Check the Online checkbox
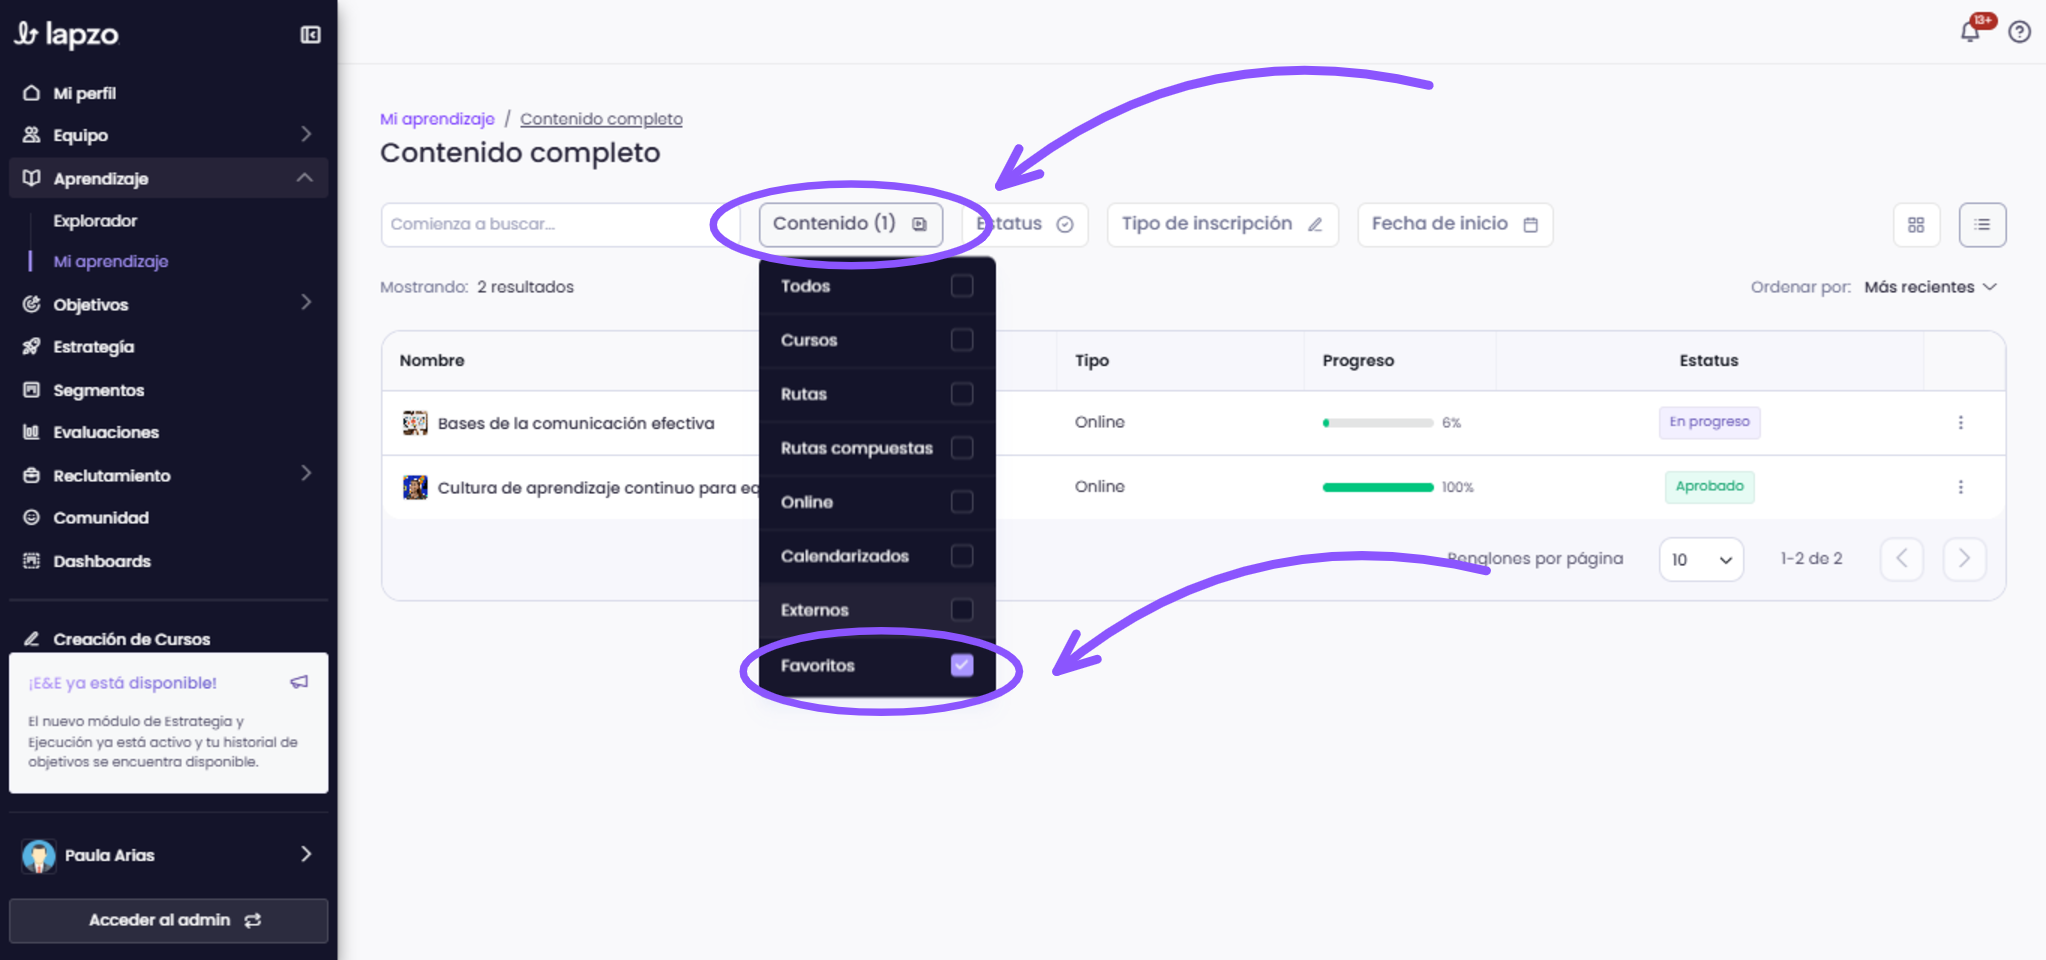 pos(962,502)
